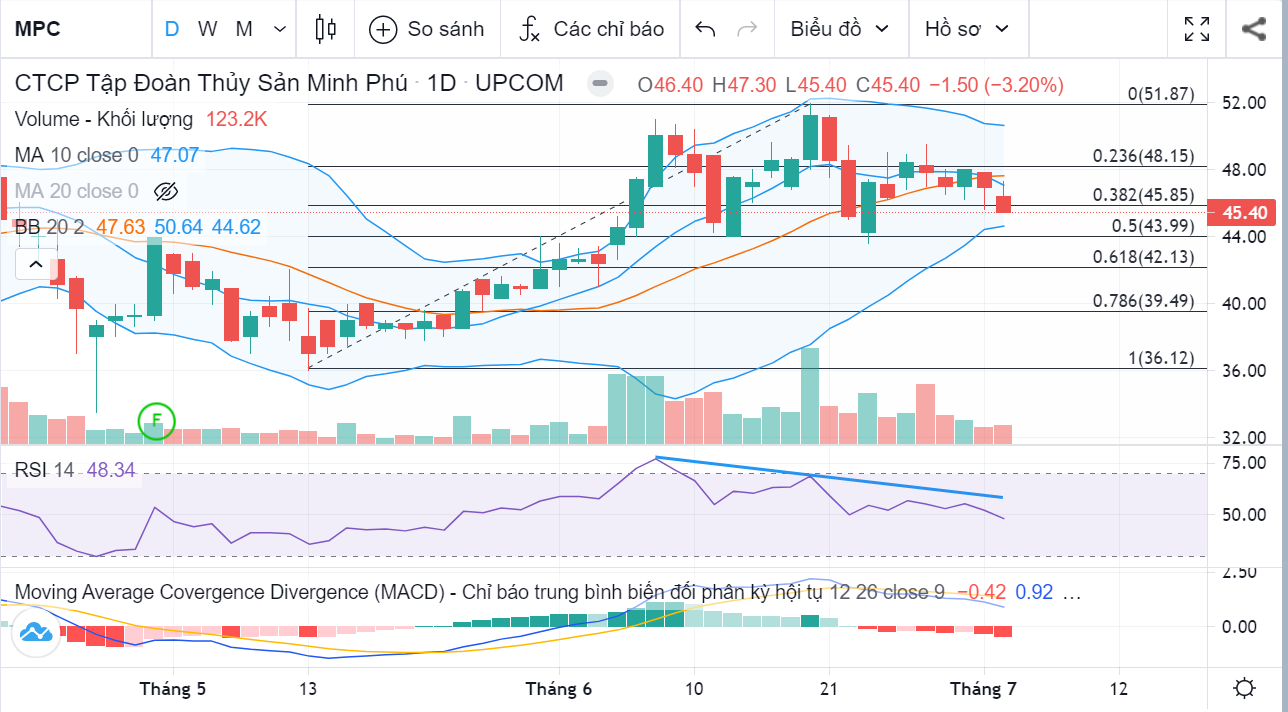Toggle the gray status pill beside UPCOM
This screenshot has width=1288, height=712.
600,84
